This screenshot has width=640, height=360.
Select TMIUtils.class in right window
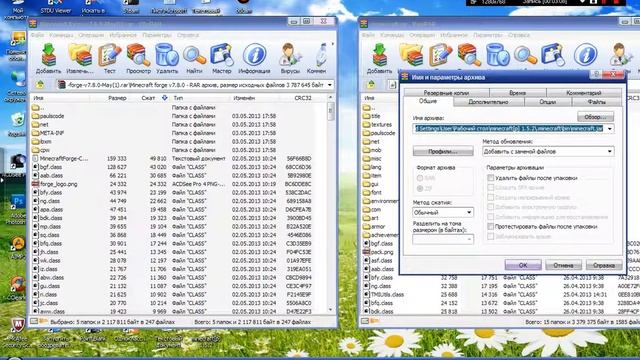(x=387, y=294)
